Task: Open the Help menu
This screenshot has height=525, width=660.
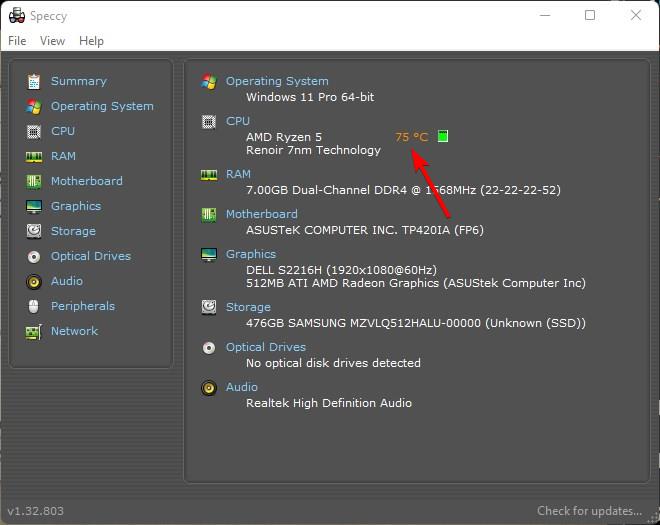Action: [x=91, y=41]
